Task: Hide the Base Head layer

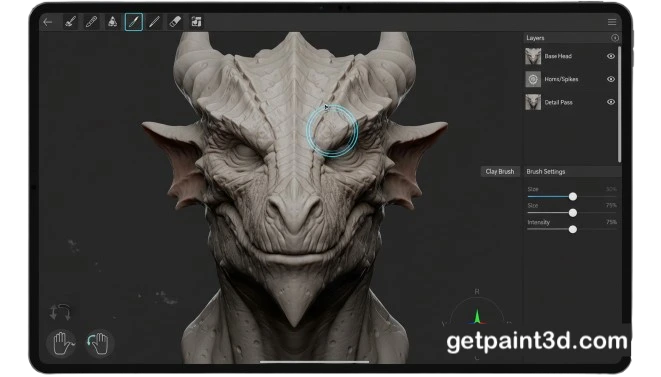Action: (x=610, y=56)
